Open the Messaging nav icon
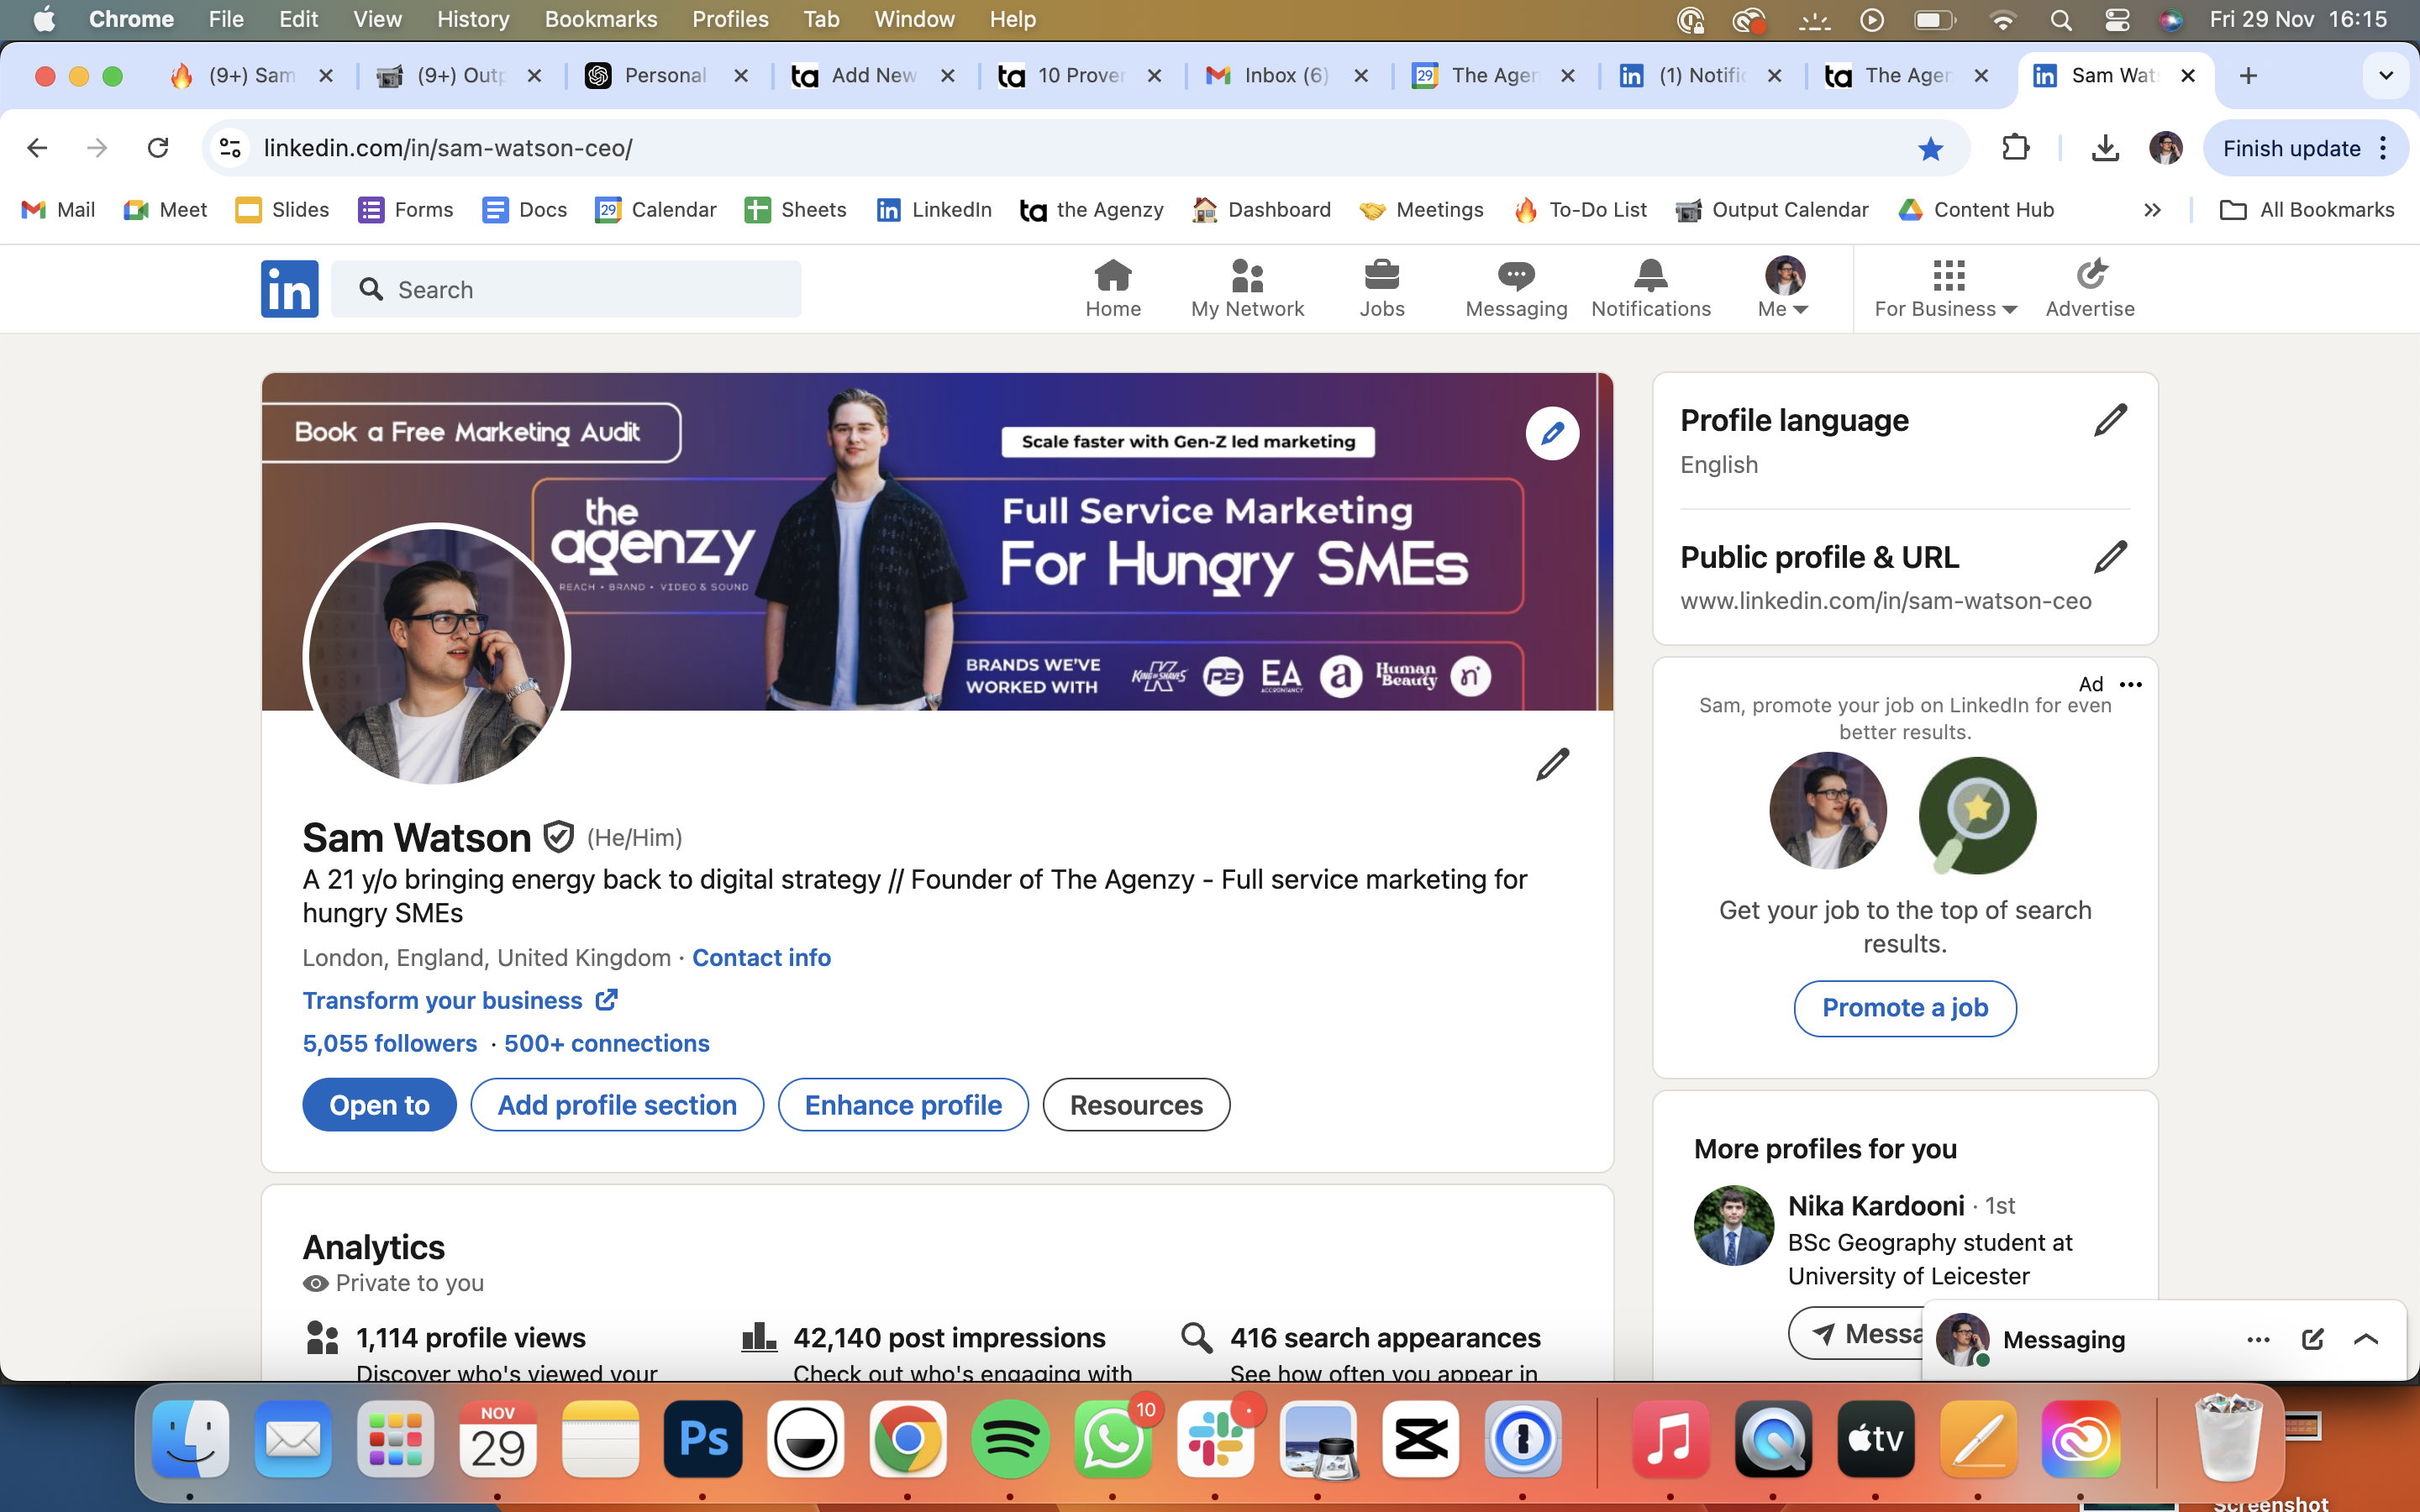Image resolution: width=2420 pixels, height=1512 pixels. pos(1516,289)
